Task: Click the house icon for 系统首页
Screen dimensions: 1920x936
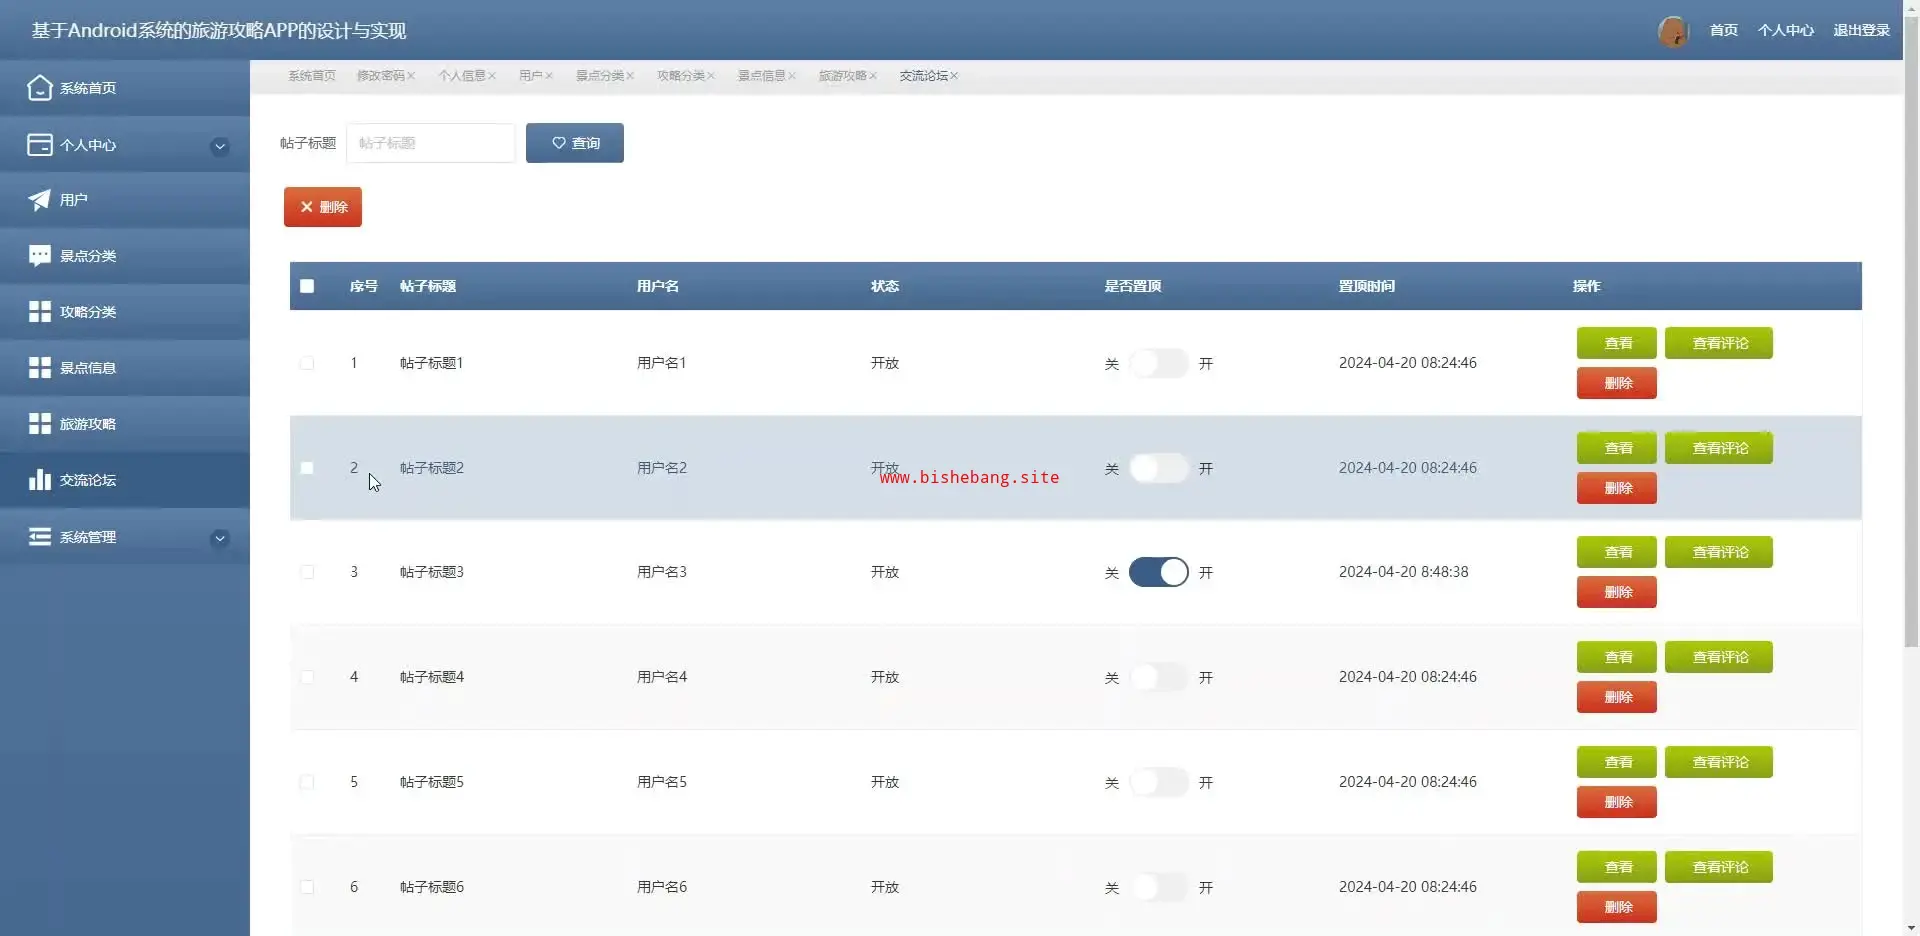Action: coord(39,88)
